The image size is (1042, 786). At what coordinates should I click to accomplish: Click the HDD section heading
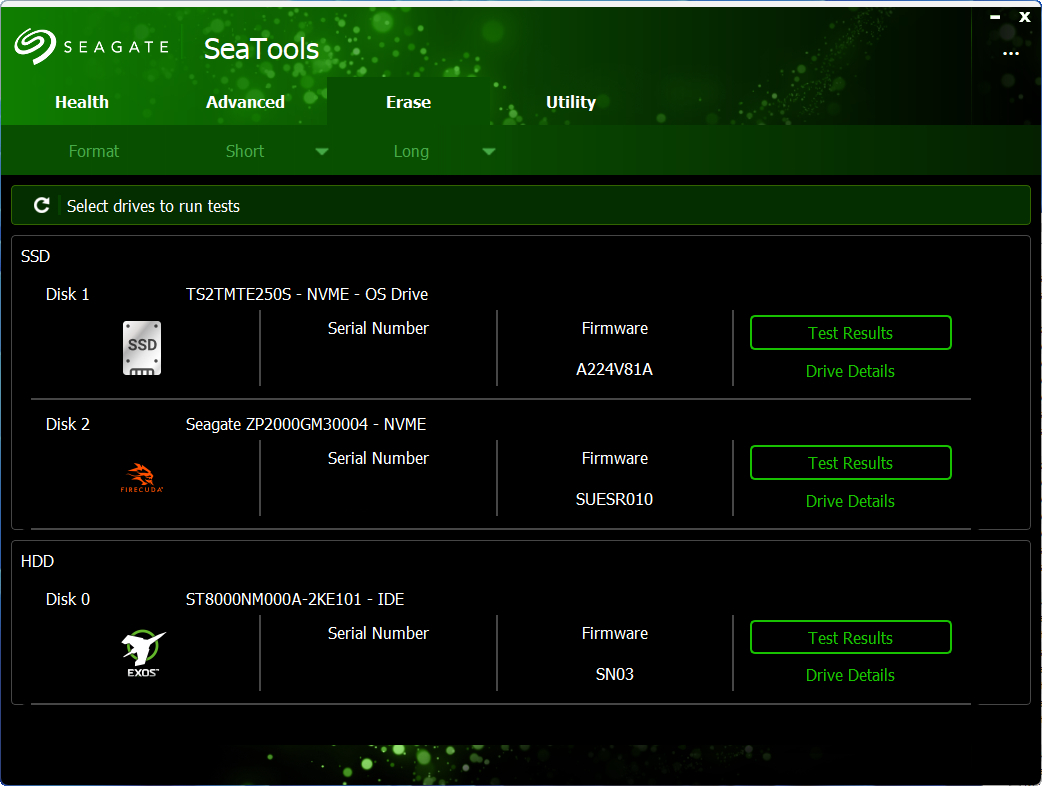[37, 561]
